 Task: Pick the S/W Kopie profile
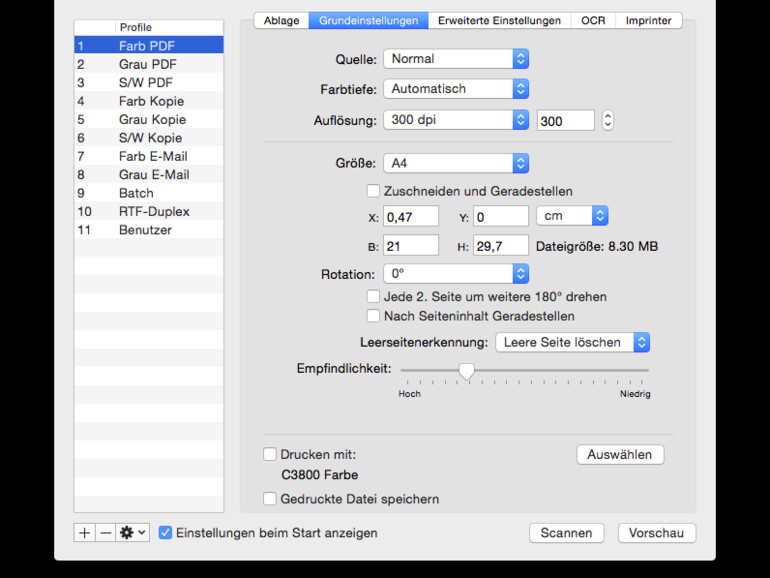tap(149, 138)
